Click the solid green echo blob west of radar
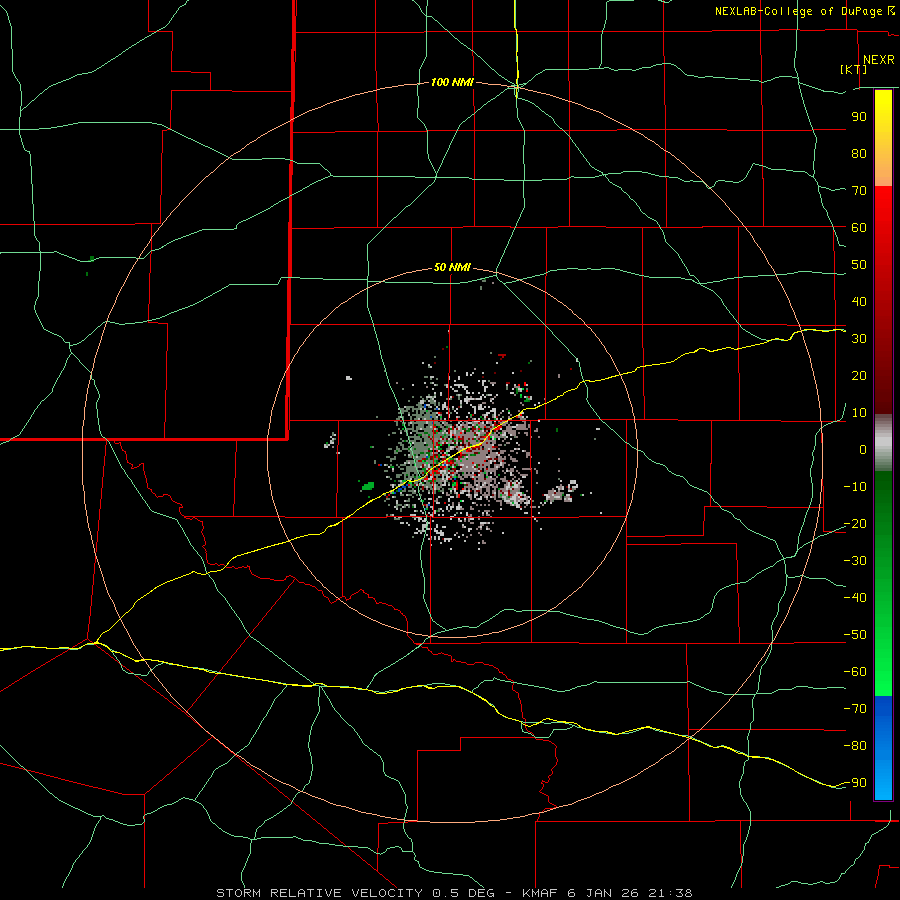The image size is (900, 900). pos(368,486)
